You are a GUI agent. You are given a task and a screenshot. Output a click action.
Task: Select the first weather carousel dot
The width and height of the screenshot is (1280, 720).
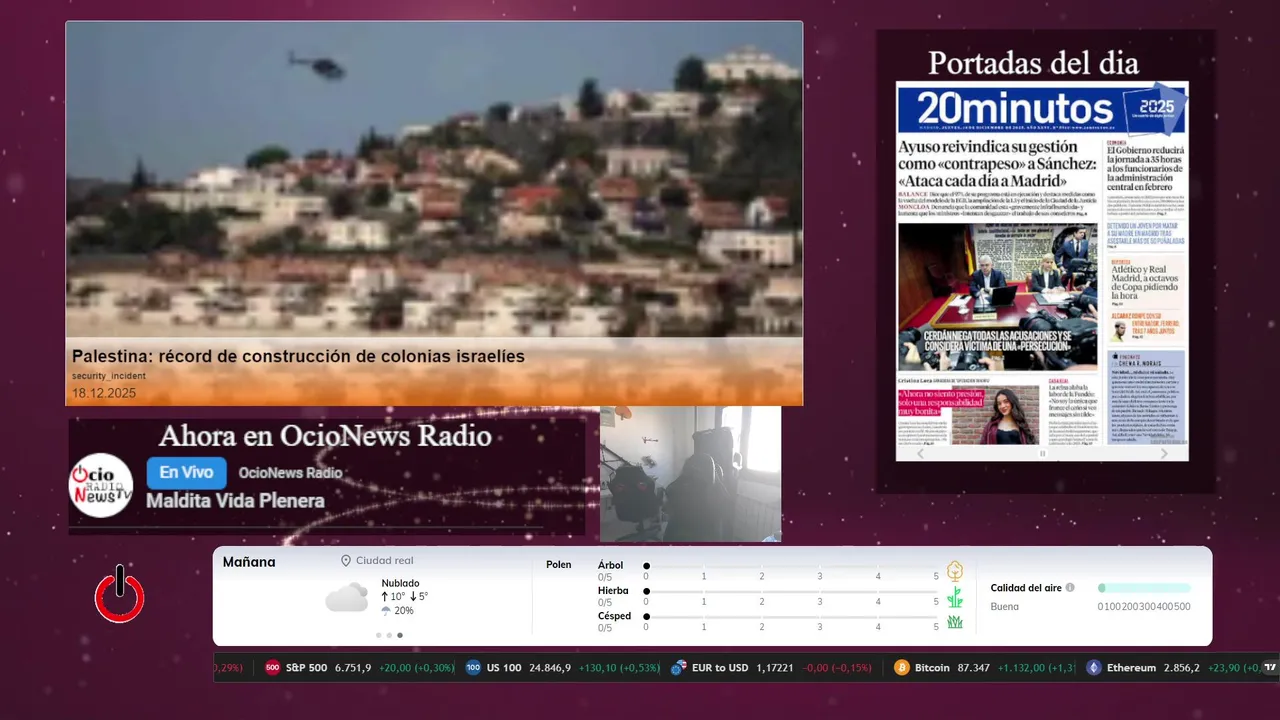[x=378, y=635]
